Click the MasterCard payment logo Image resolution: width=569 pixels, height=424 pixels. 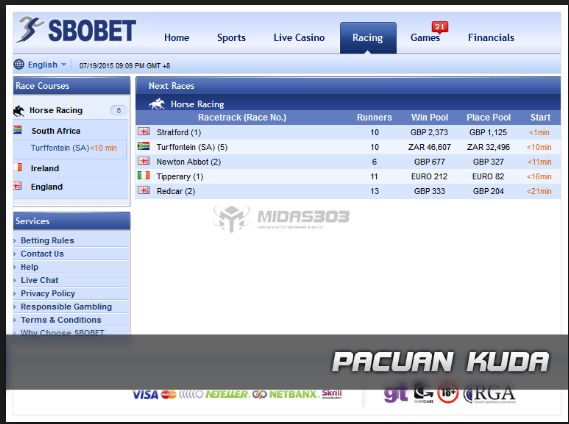coord(168,394)
